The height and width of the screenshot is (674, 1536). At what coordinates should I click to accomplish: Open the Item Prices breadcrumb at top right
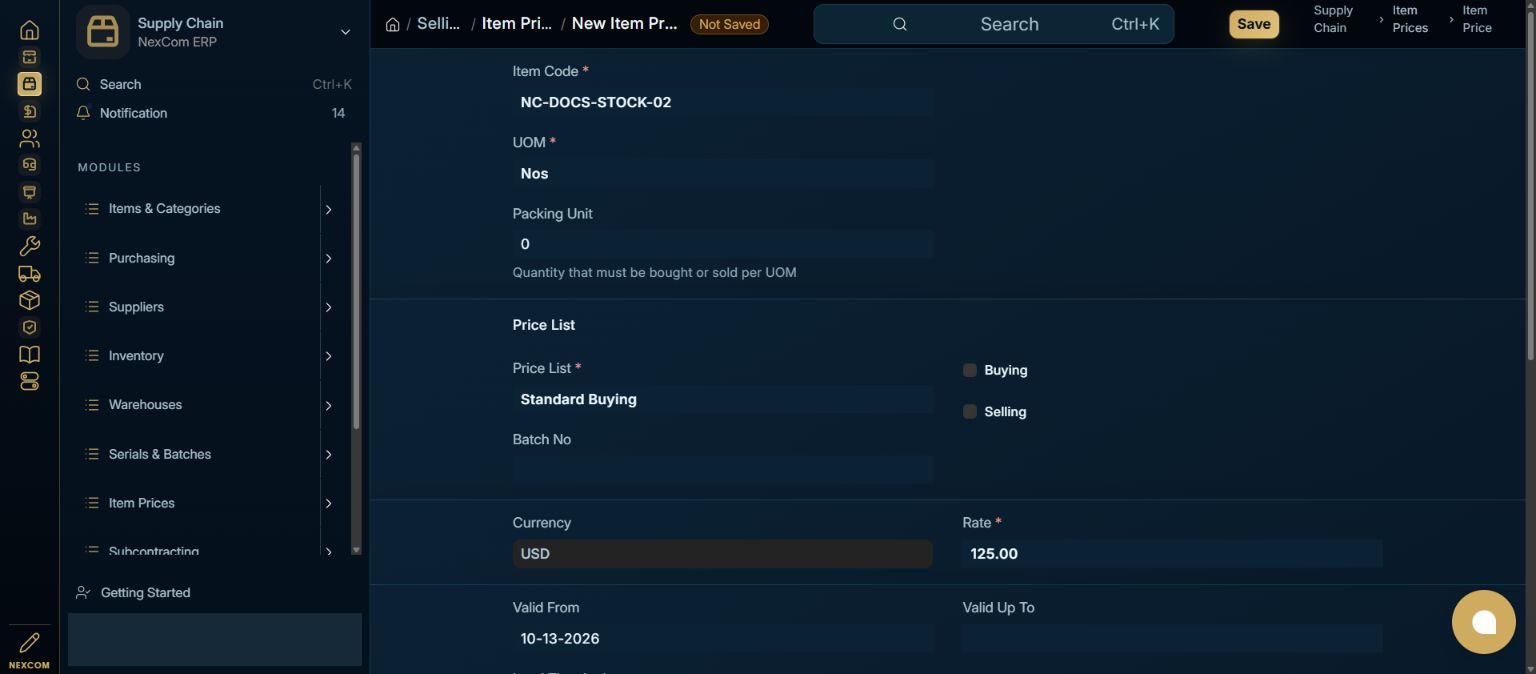1410,19
